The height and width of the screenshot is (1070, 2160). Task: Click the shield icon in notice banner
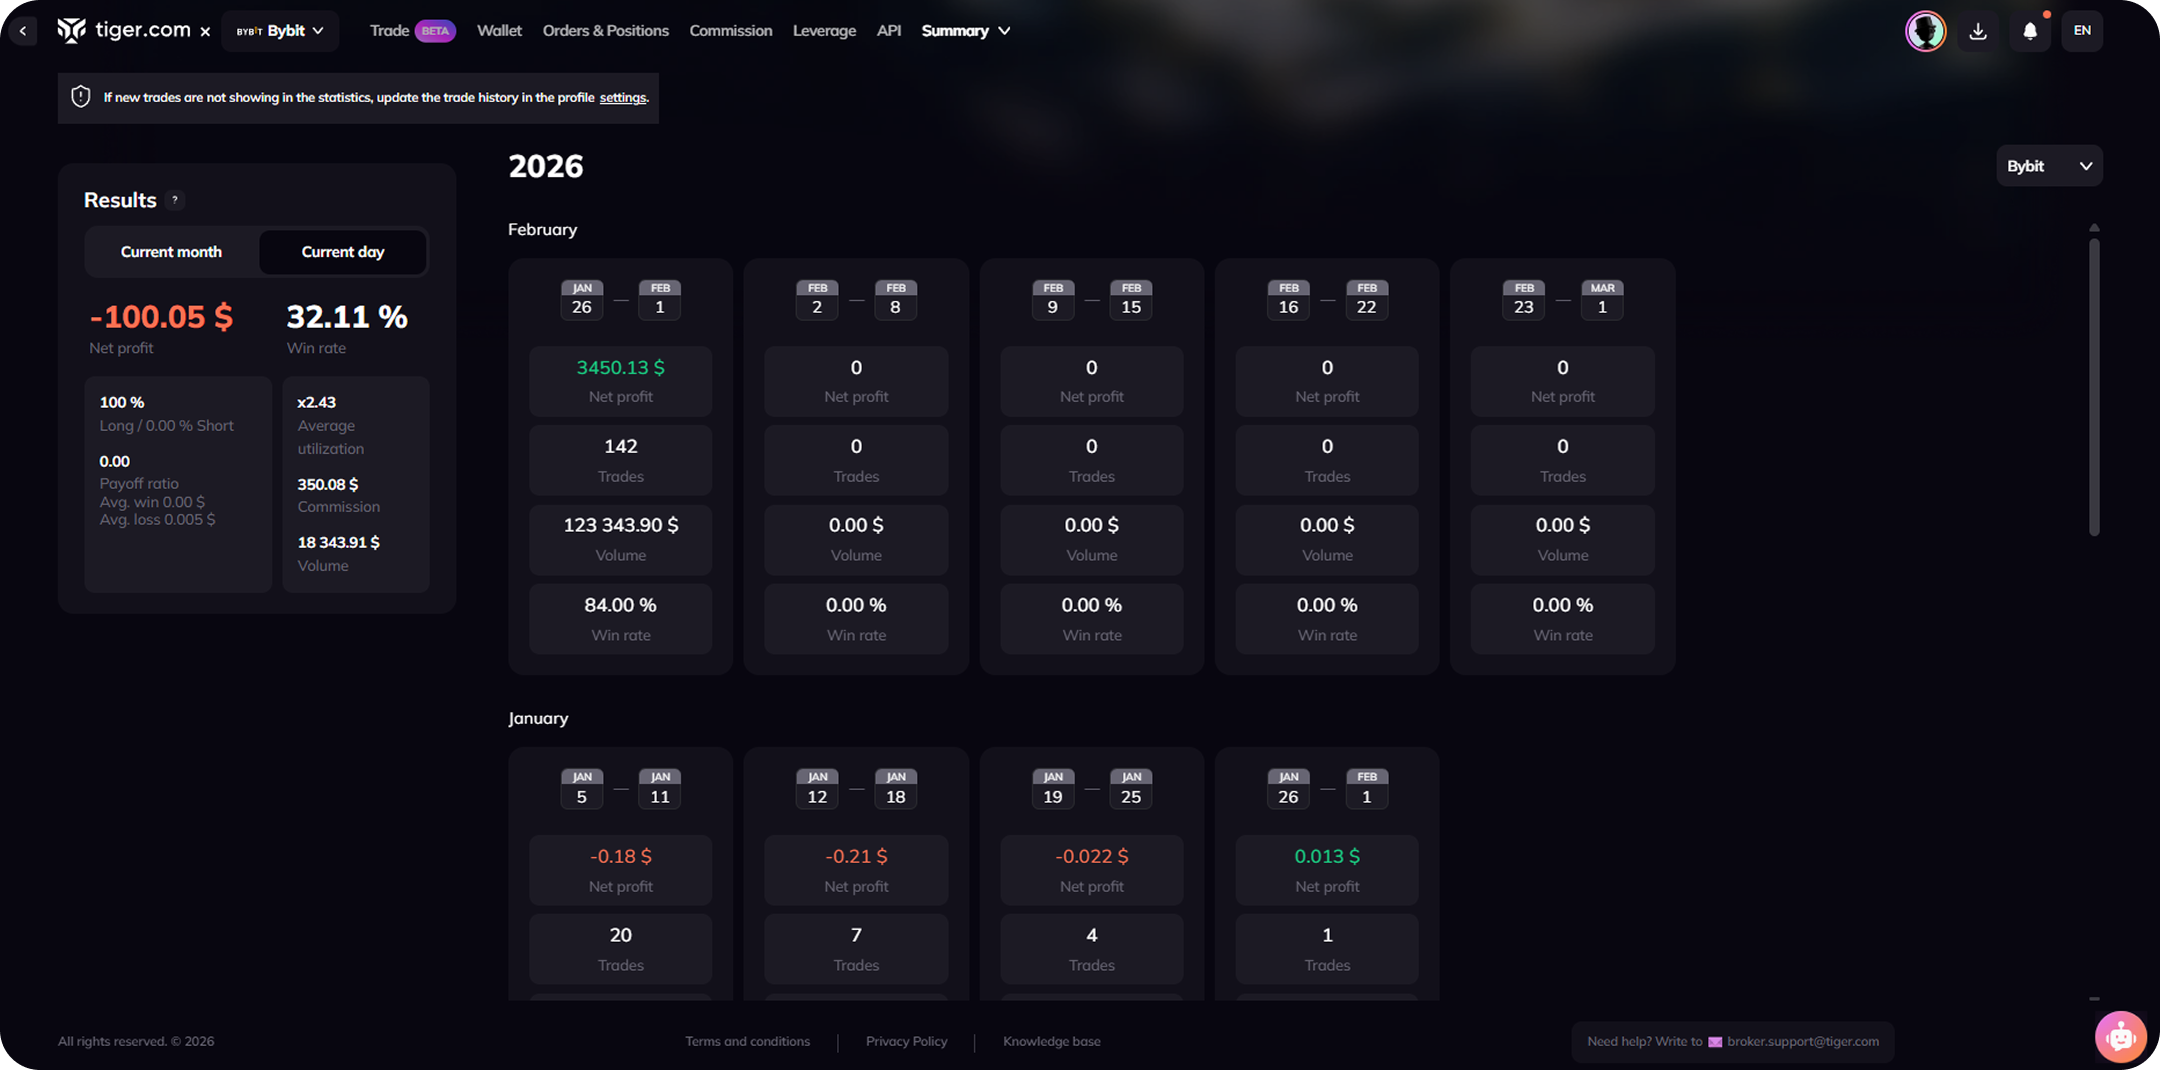click(x=81, y=97)
